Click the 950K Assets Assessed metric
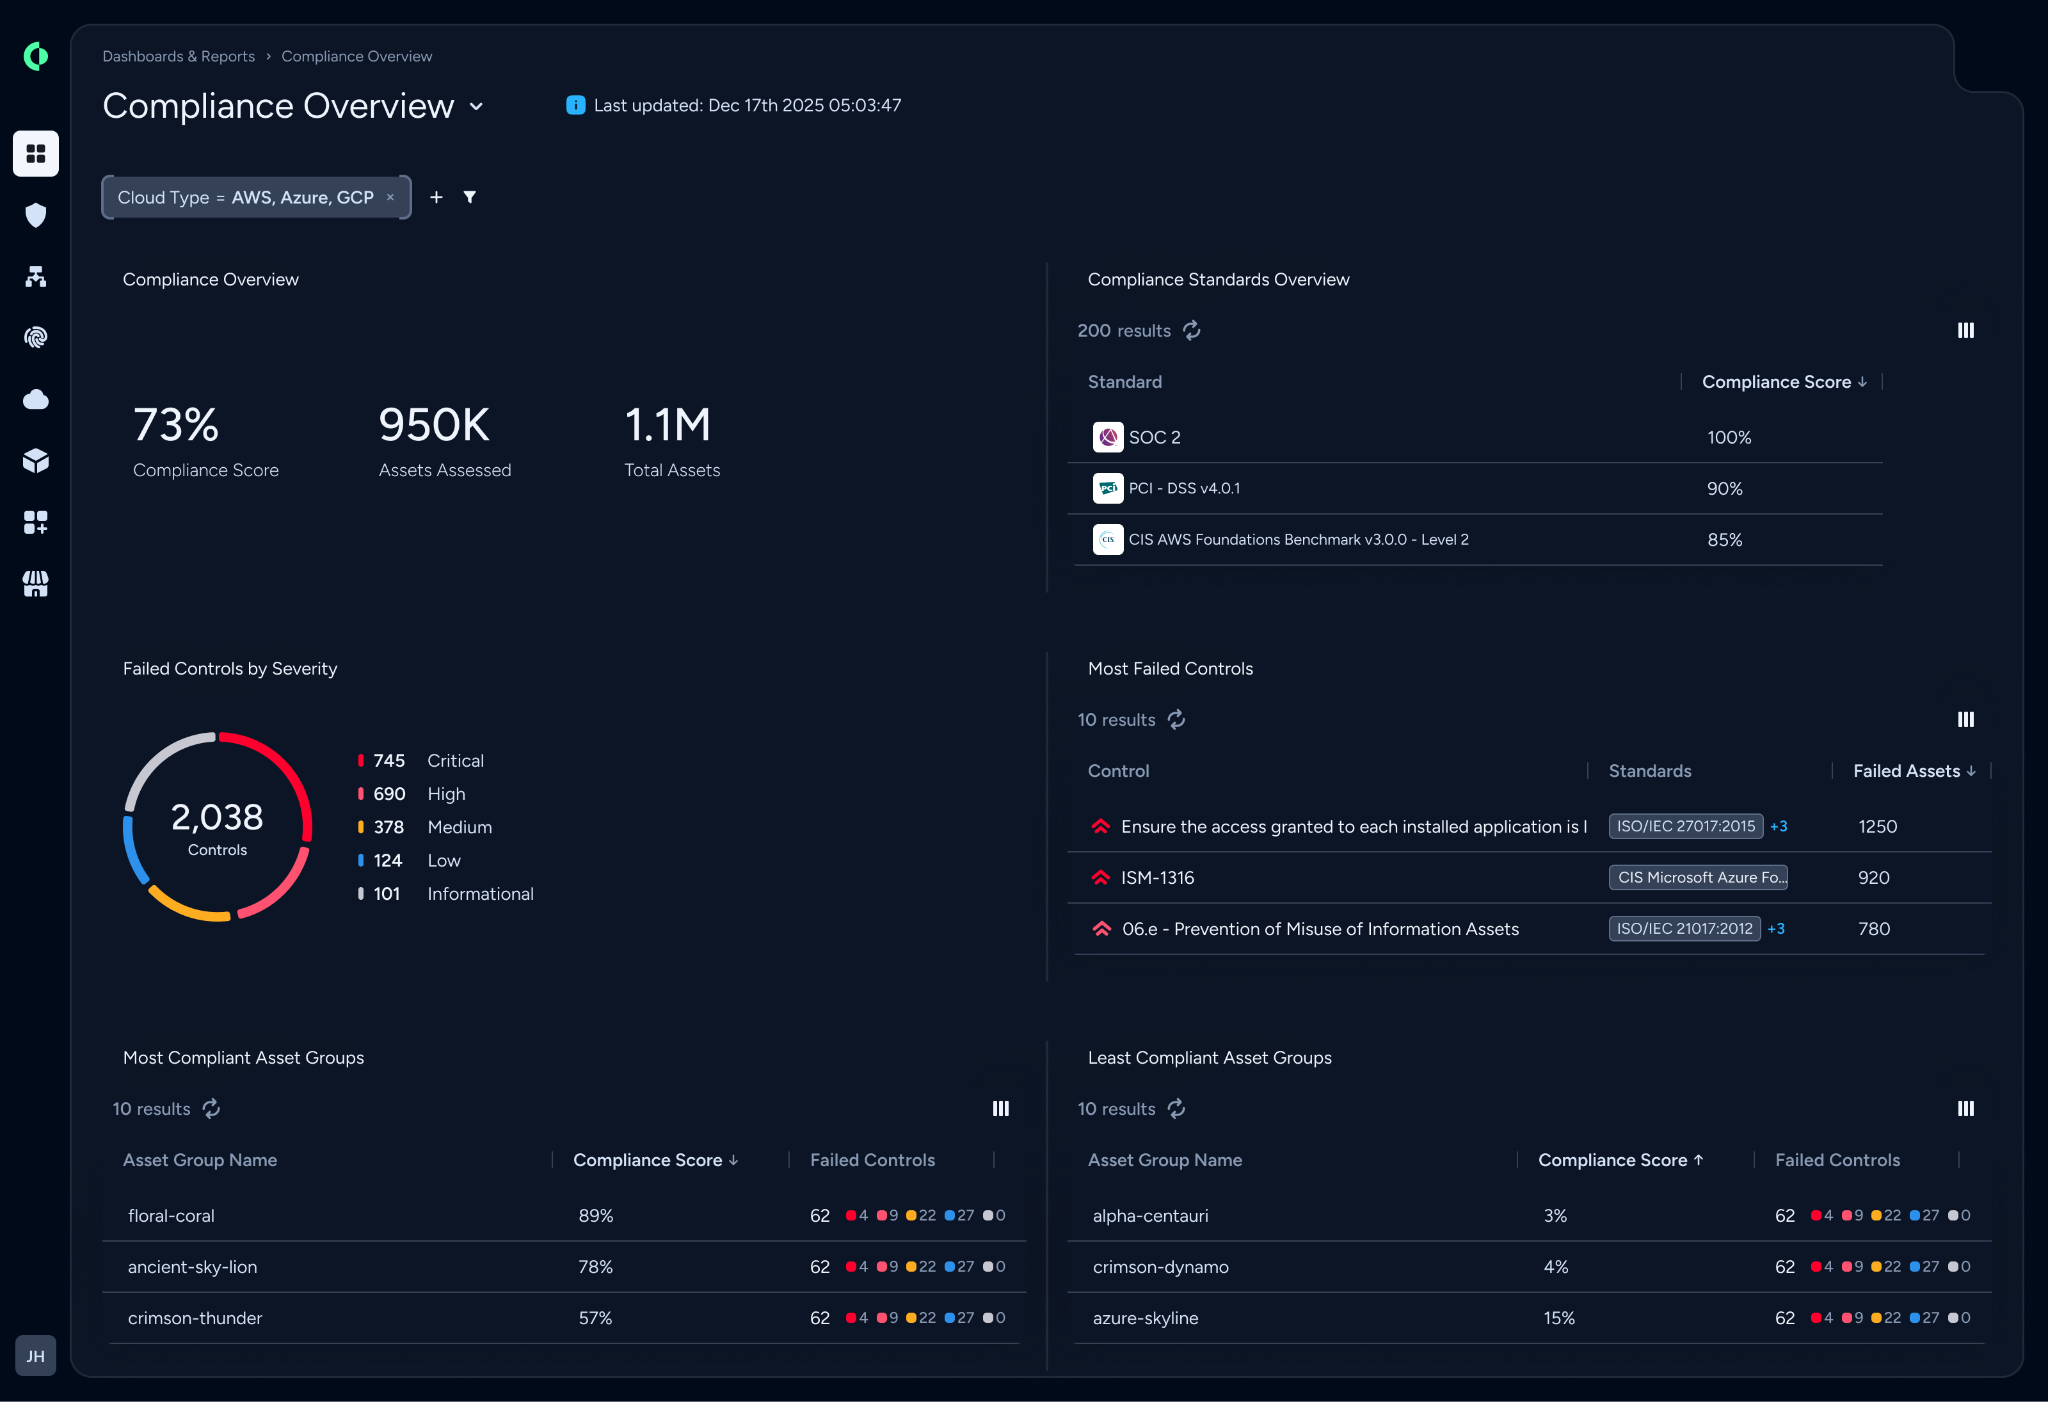This screenshot has width=2048, height=1426. 445,440
